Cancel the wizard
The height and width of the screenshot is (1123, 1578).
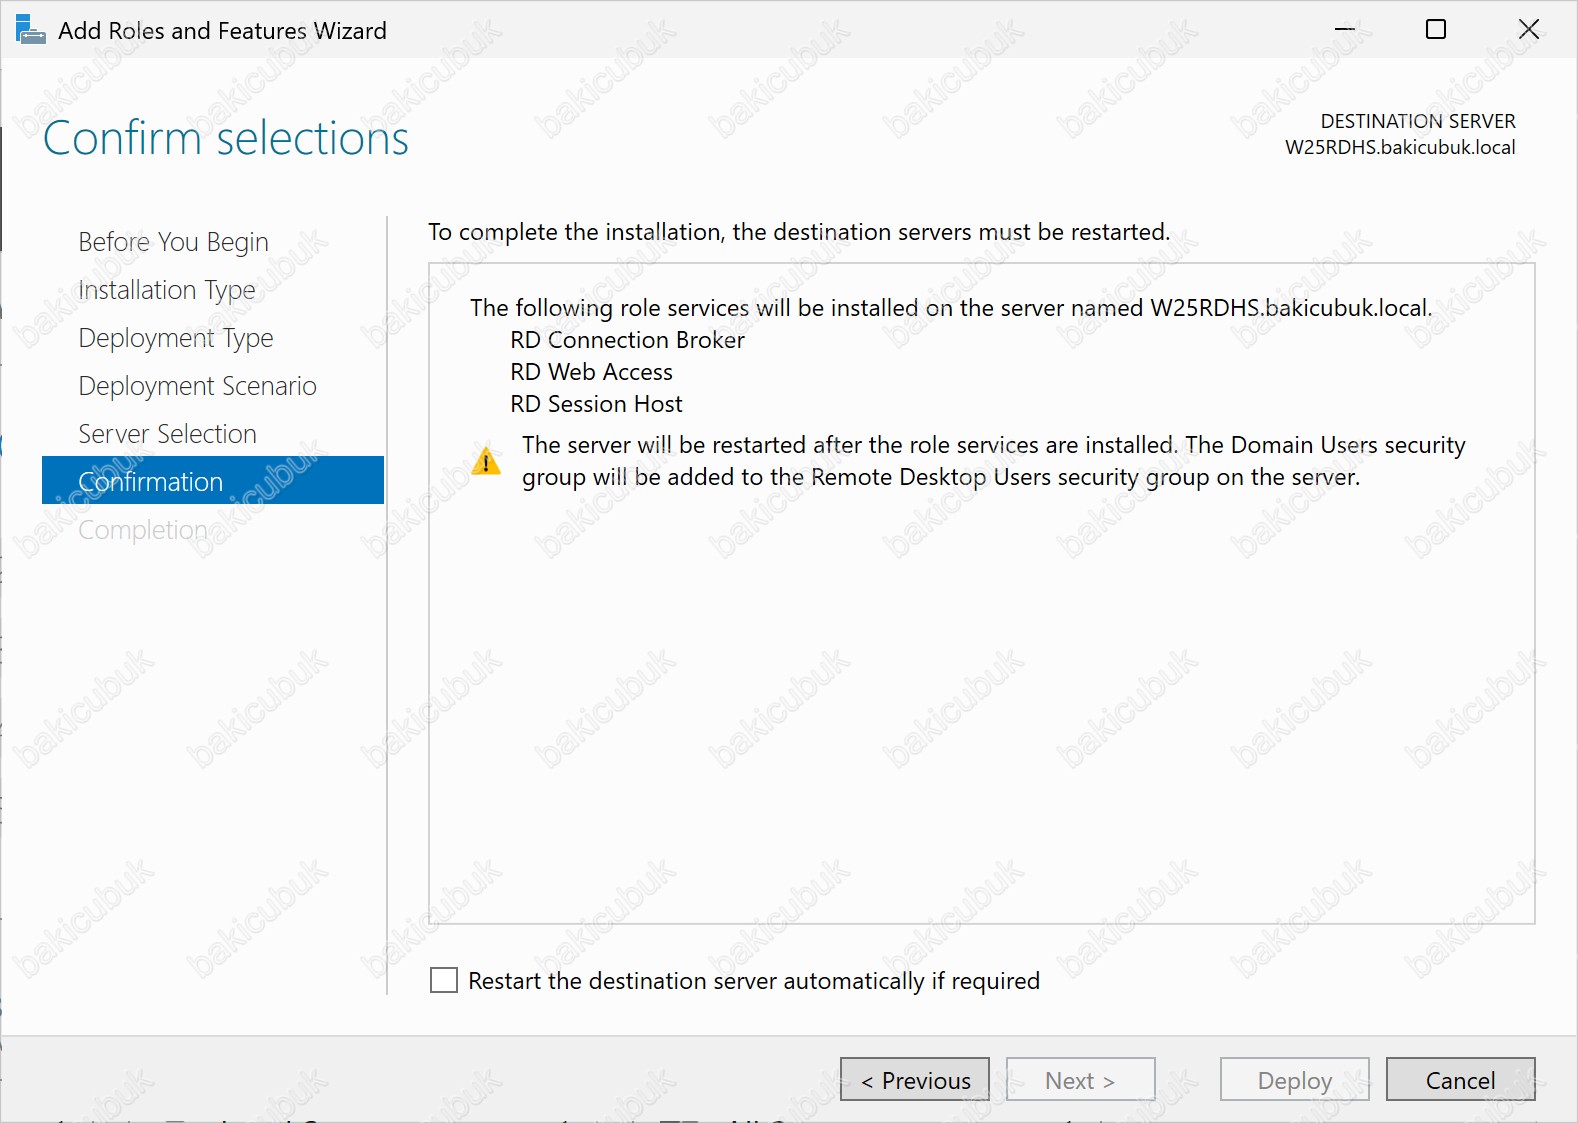pyautogui.click(x=1460, y=1080)
